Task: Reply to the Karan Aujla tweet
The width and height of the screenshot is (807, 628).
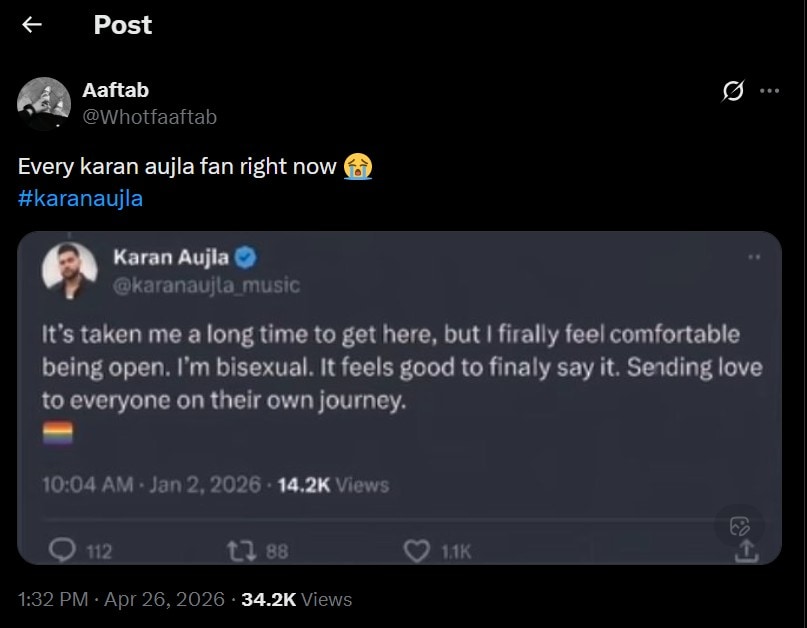Action: pos(62,548)
